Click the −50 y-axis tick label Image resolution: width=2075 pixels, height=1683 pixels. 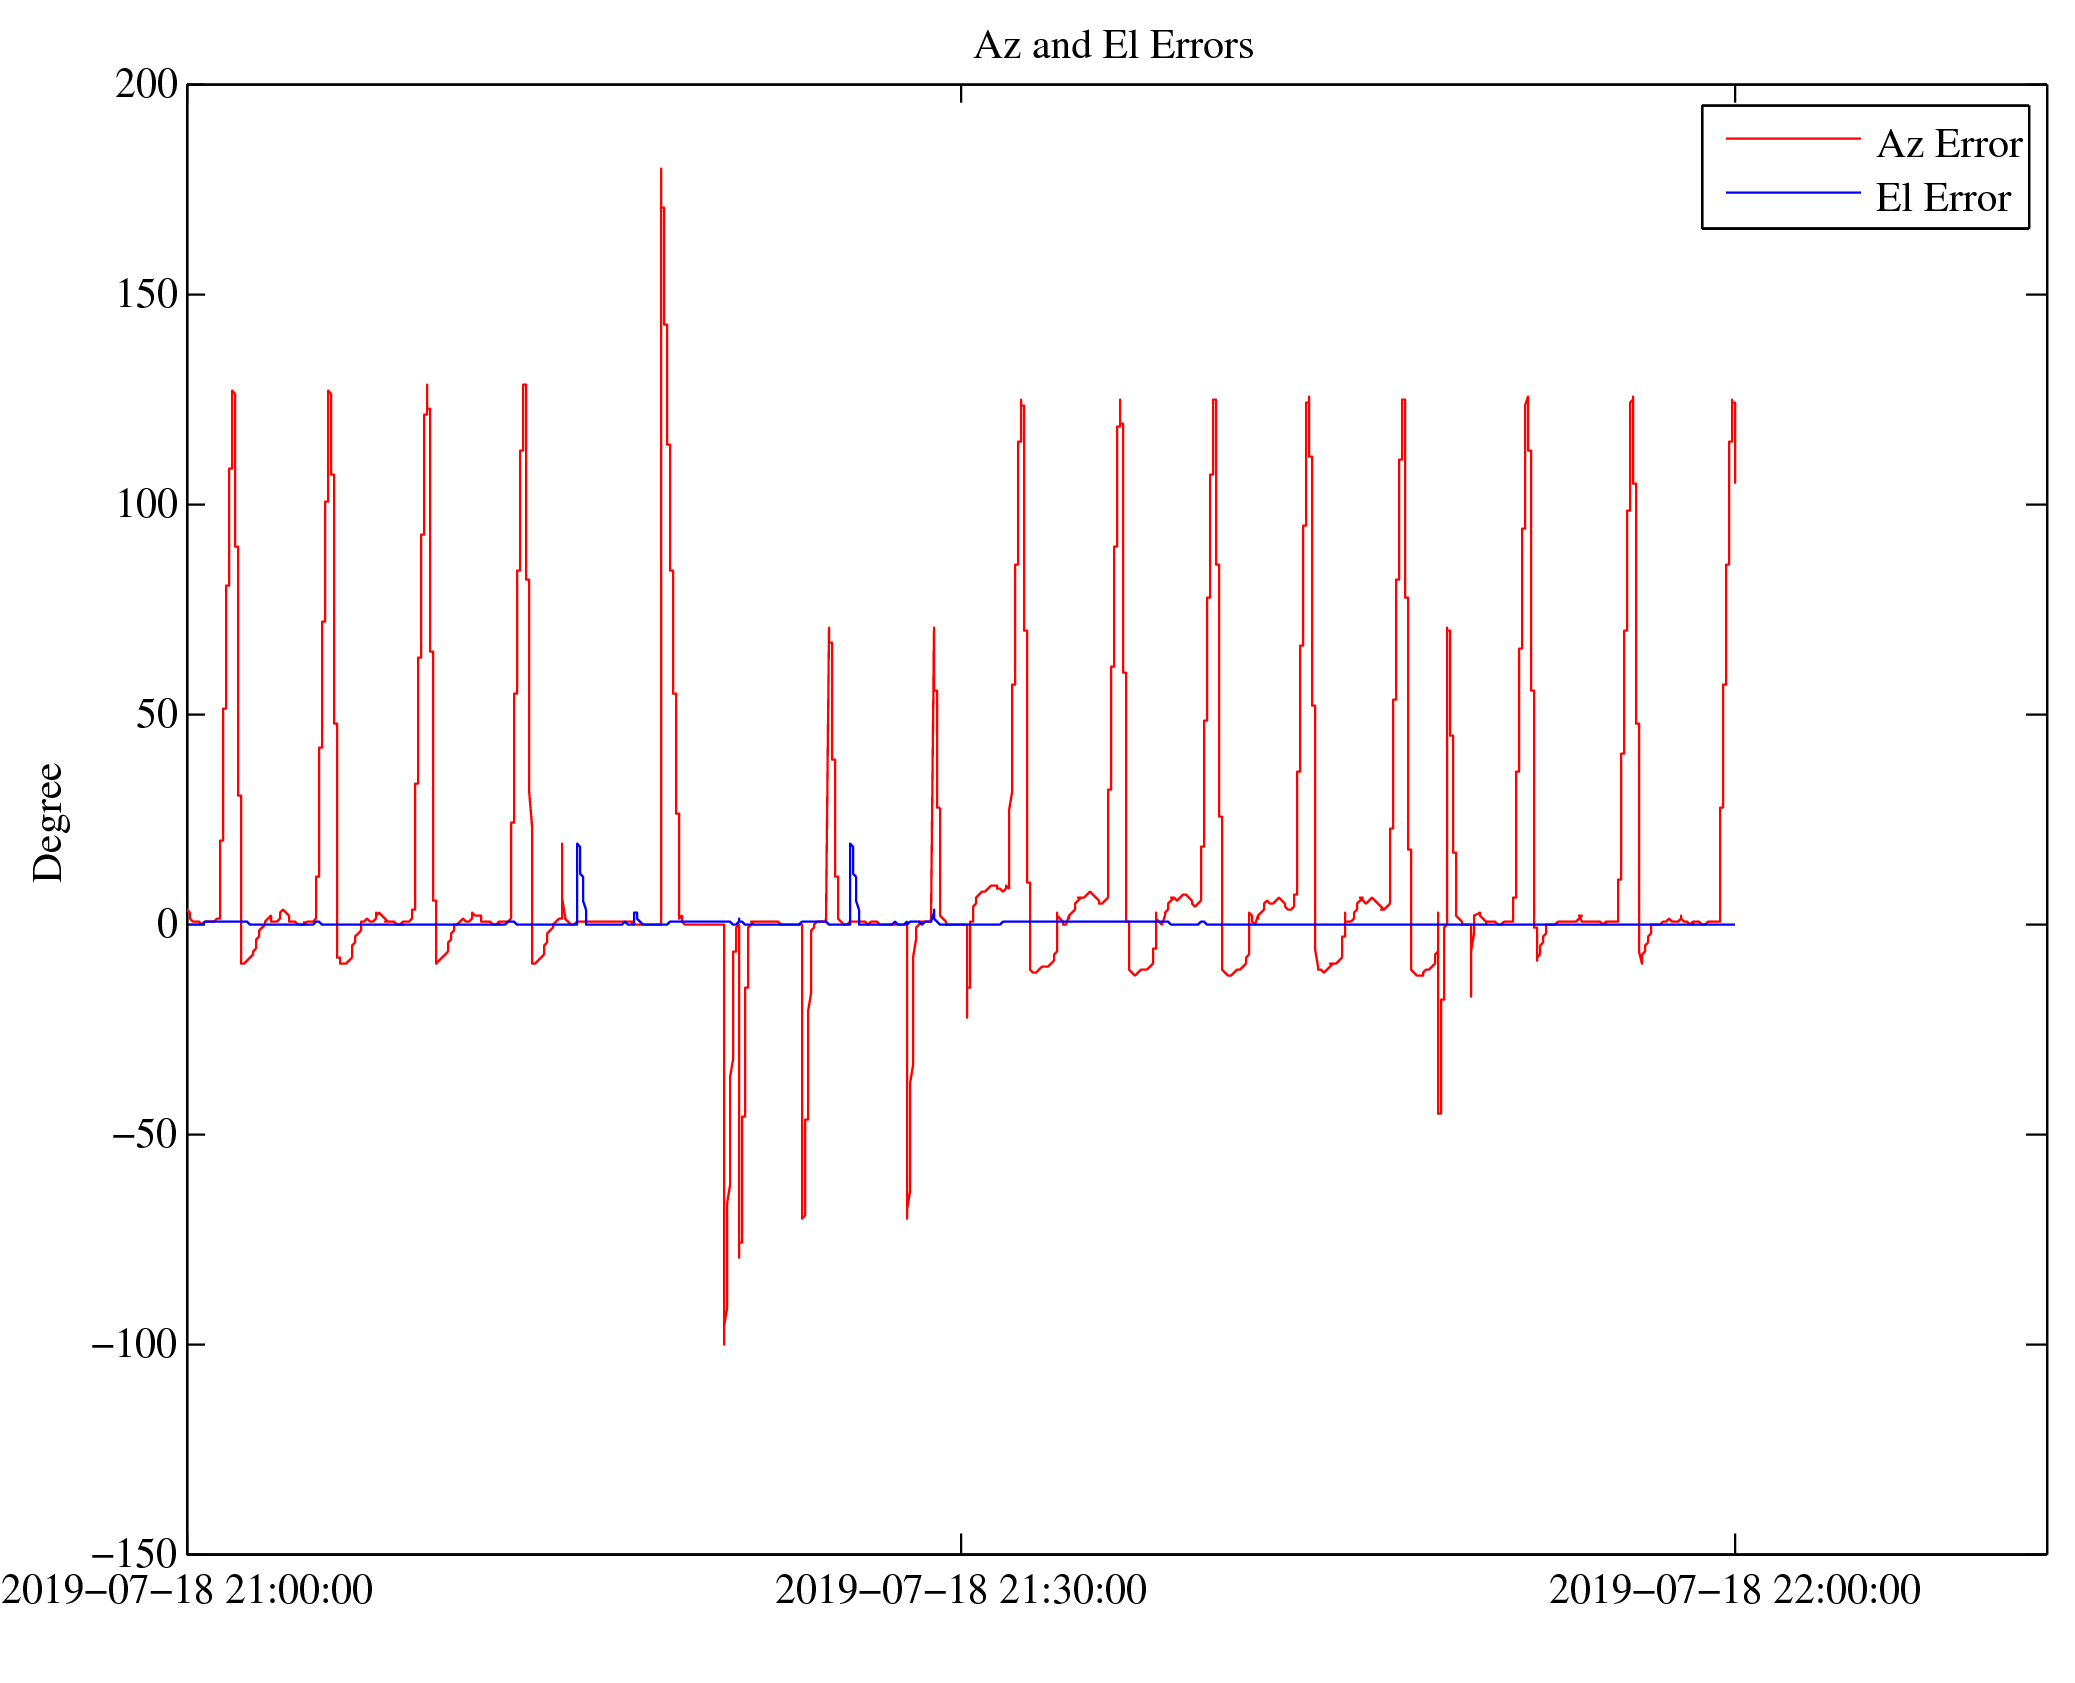coord(144,1135)
